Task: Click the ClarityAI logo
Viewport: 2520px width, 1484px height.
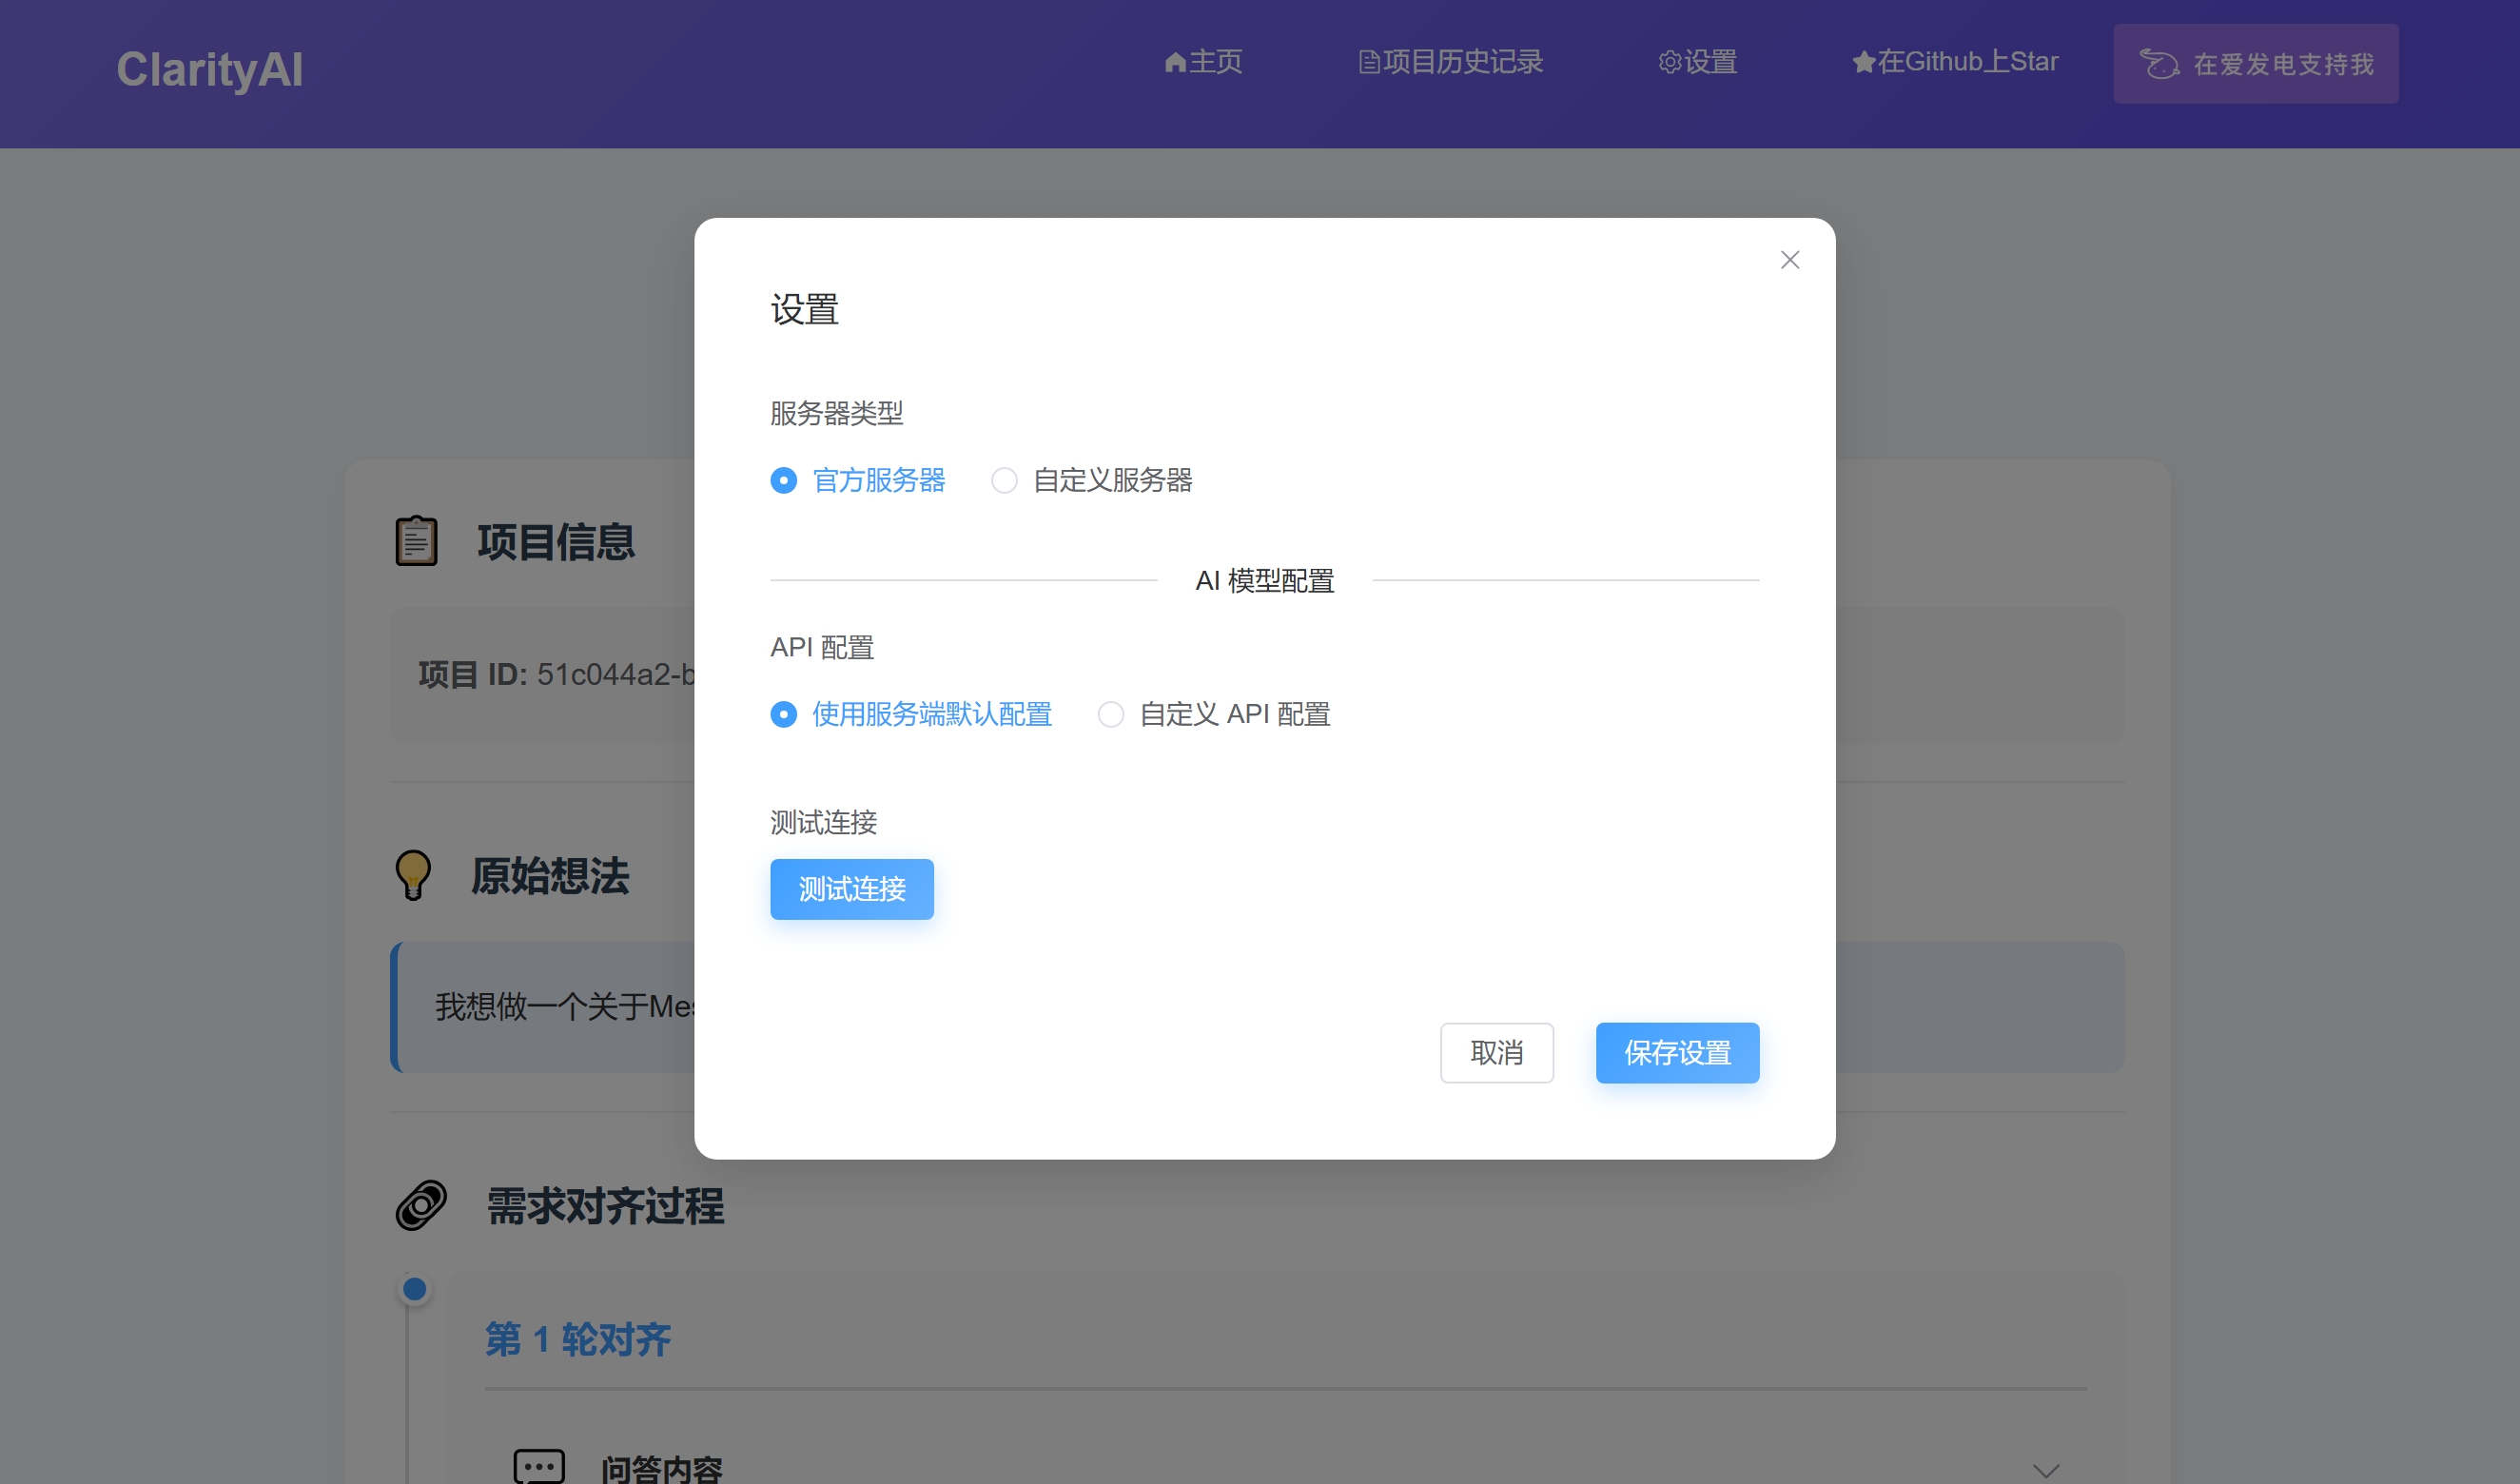Action: (210, 69)
